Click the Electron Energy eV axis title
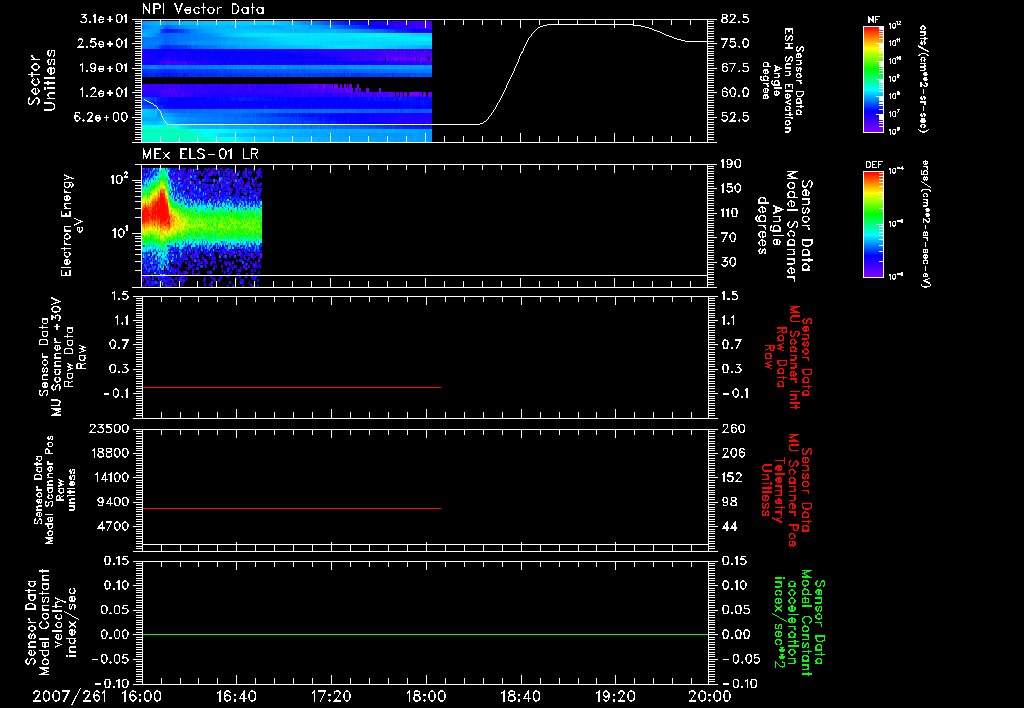 [71, 225]
